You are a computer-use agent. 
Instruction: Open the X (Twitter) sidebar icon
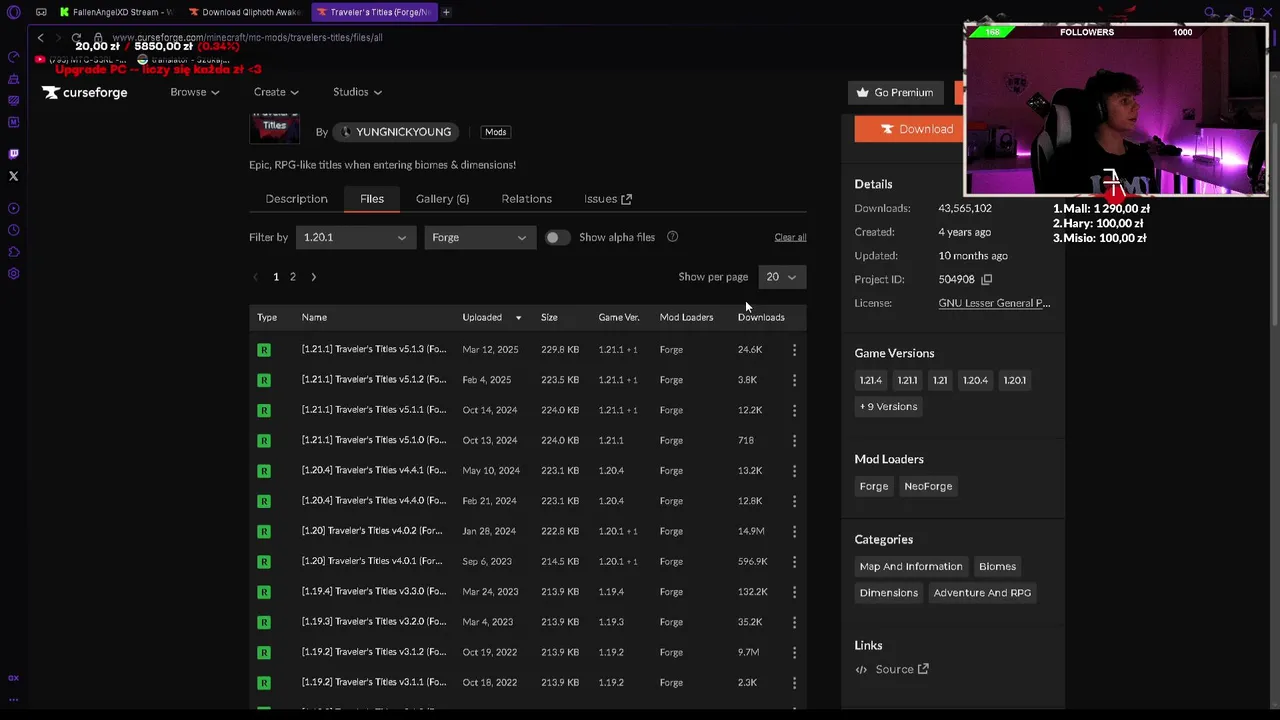[13, 176]
